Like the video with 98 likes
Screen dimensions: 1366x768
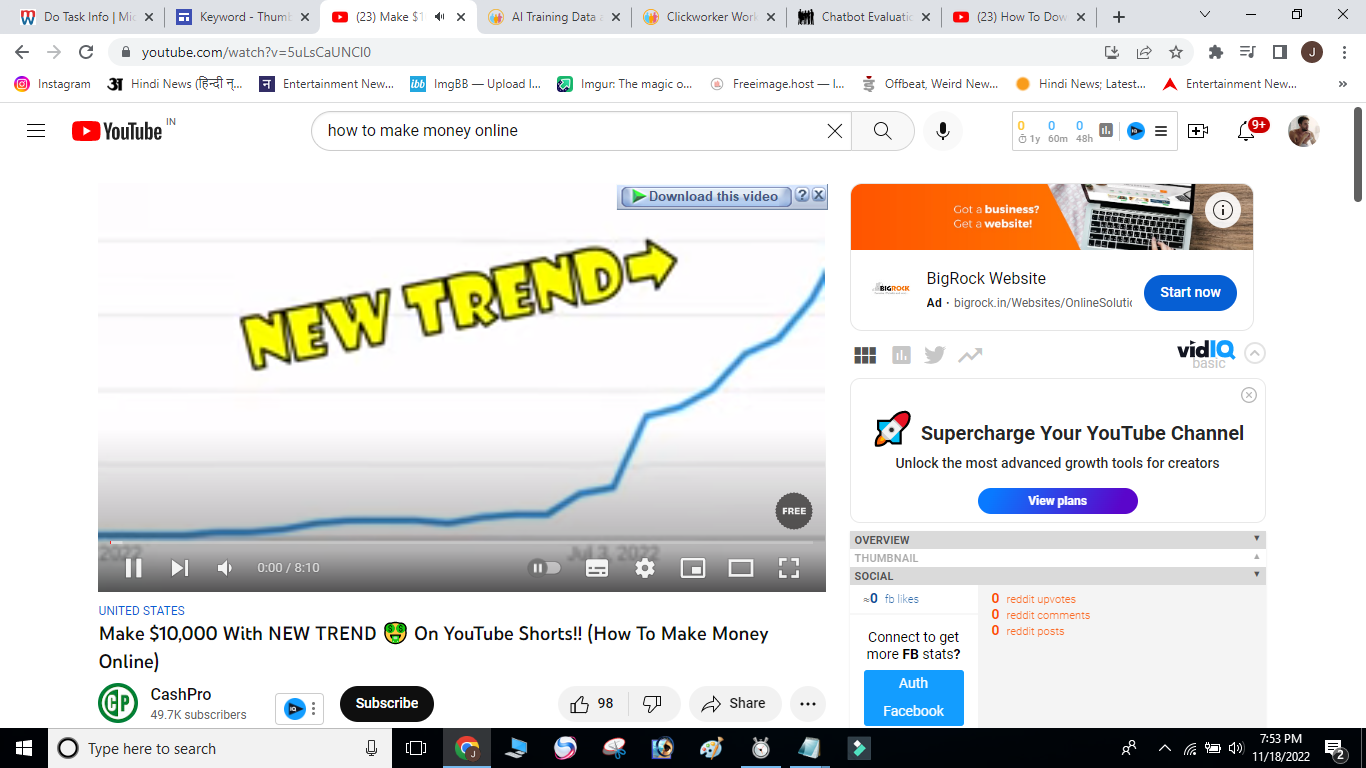[591, 704]
